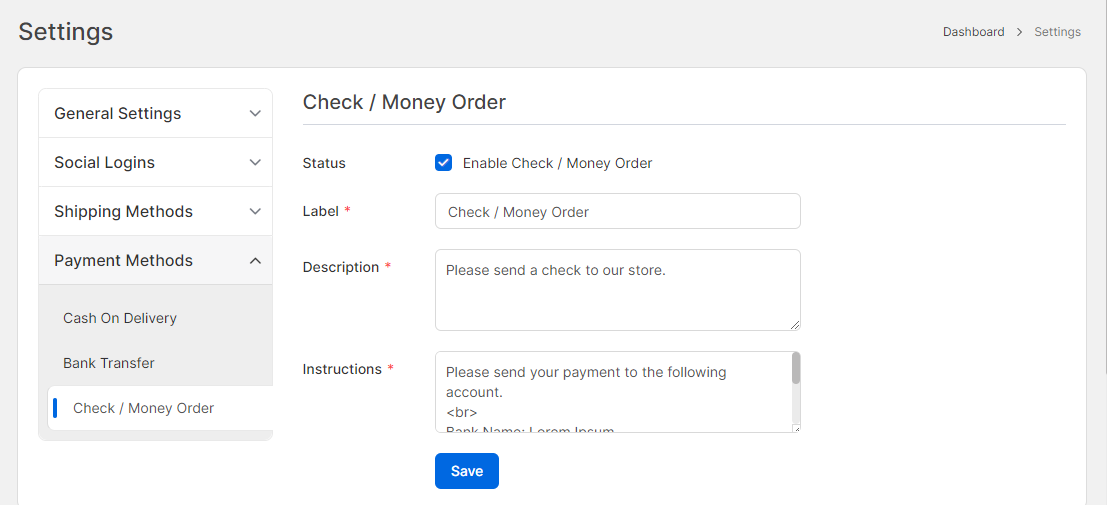1107x505 pixels.
Task: Open Bank Transfer settings
Action: click(x=109, y=363)
